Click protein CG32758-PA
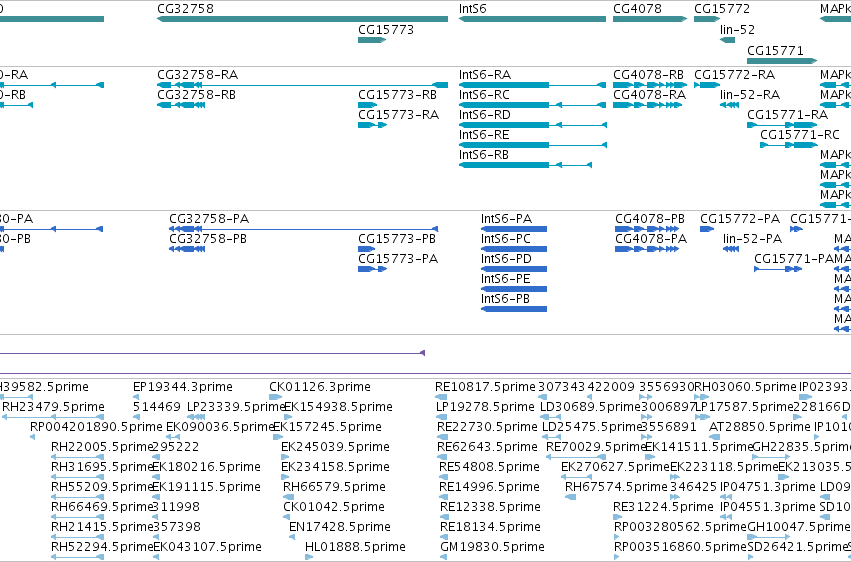The height and width of the screenshot is (562, 851). (x=209, y=219)
